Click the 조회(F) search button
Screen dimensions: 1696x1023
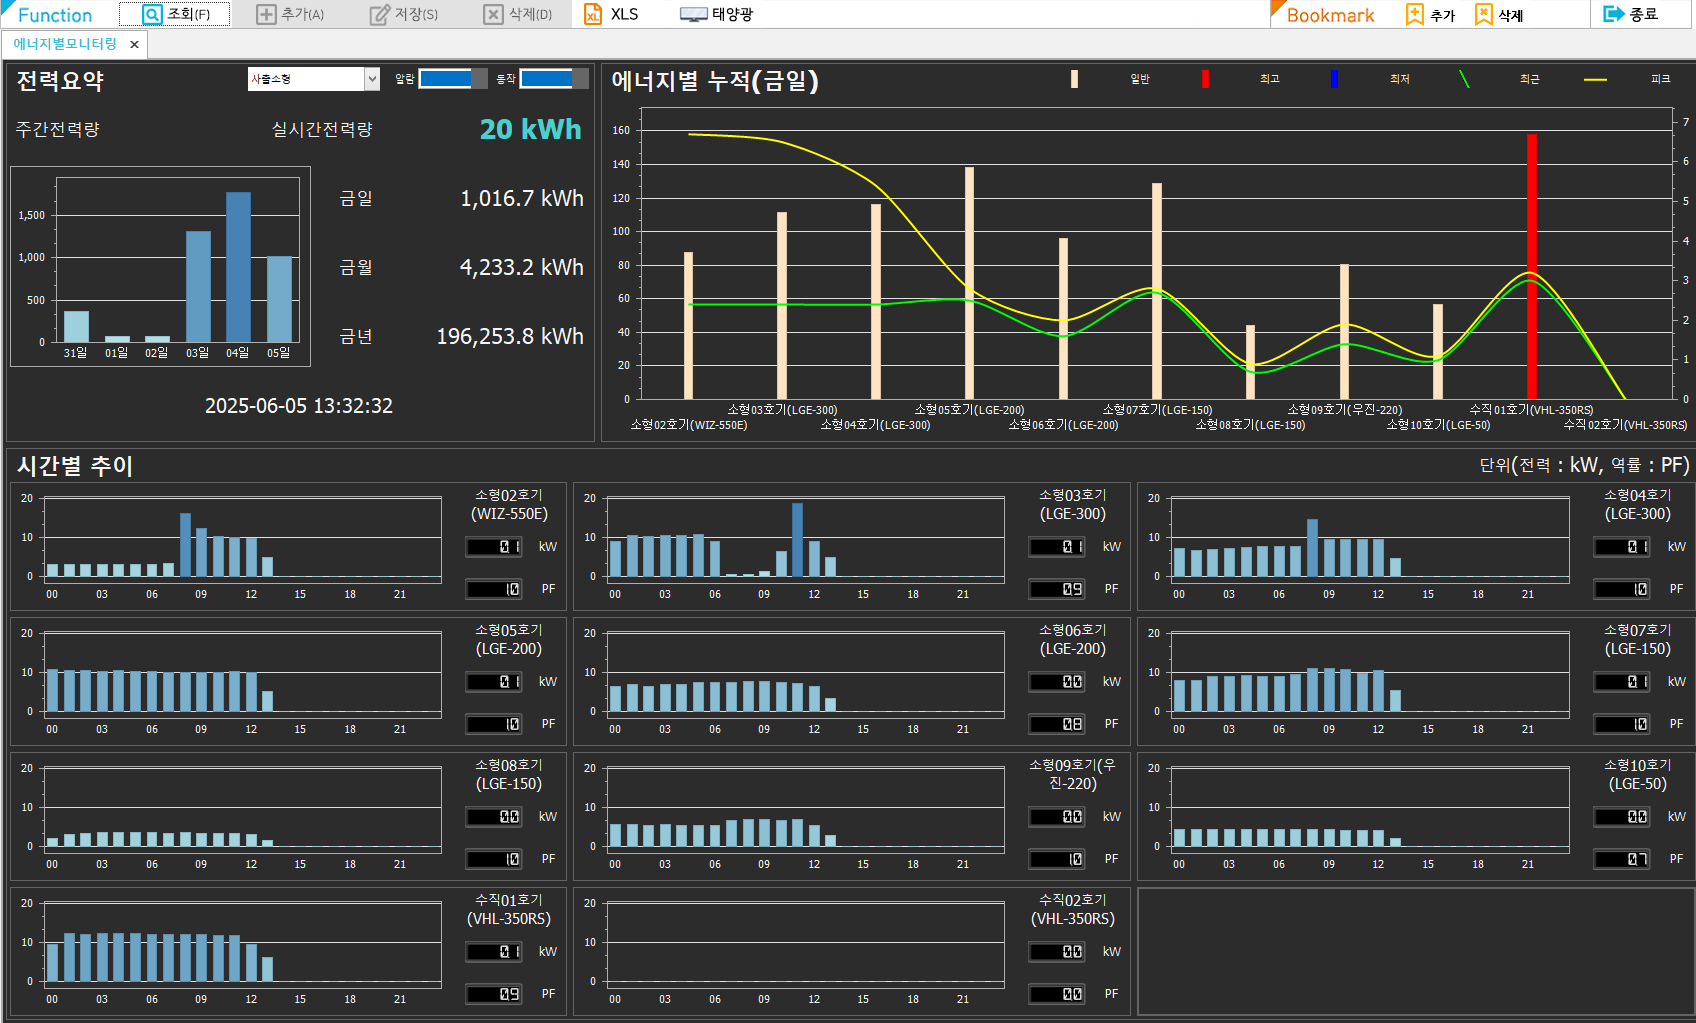click(175, 14)
